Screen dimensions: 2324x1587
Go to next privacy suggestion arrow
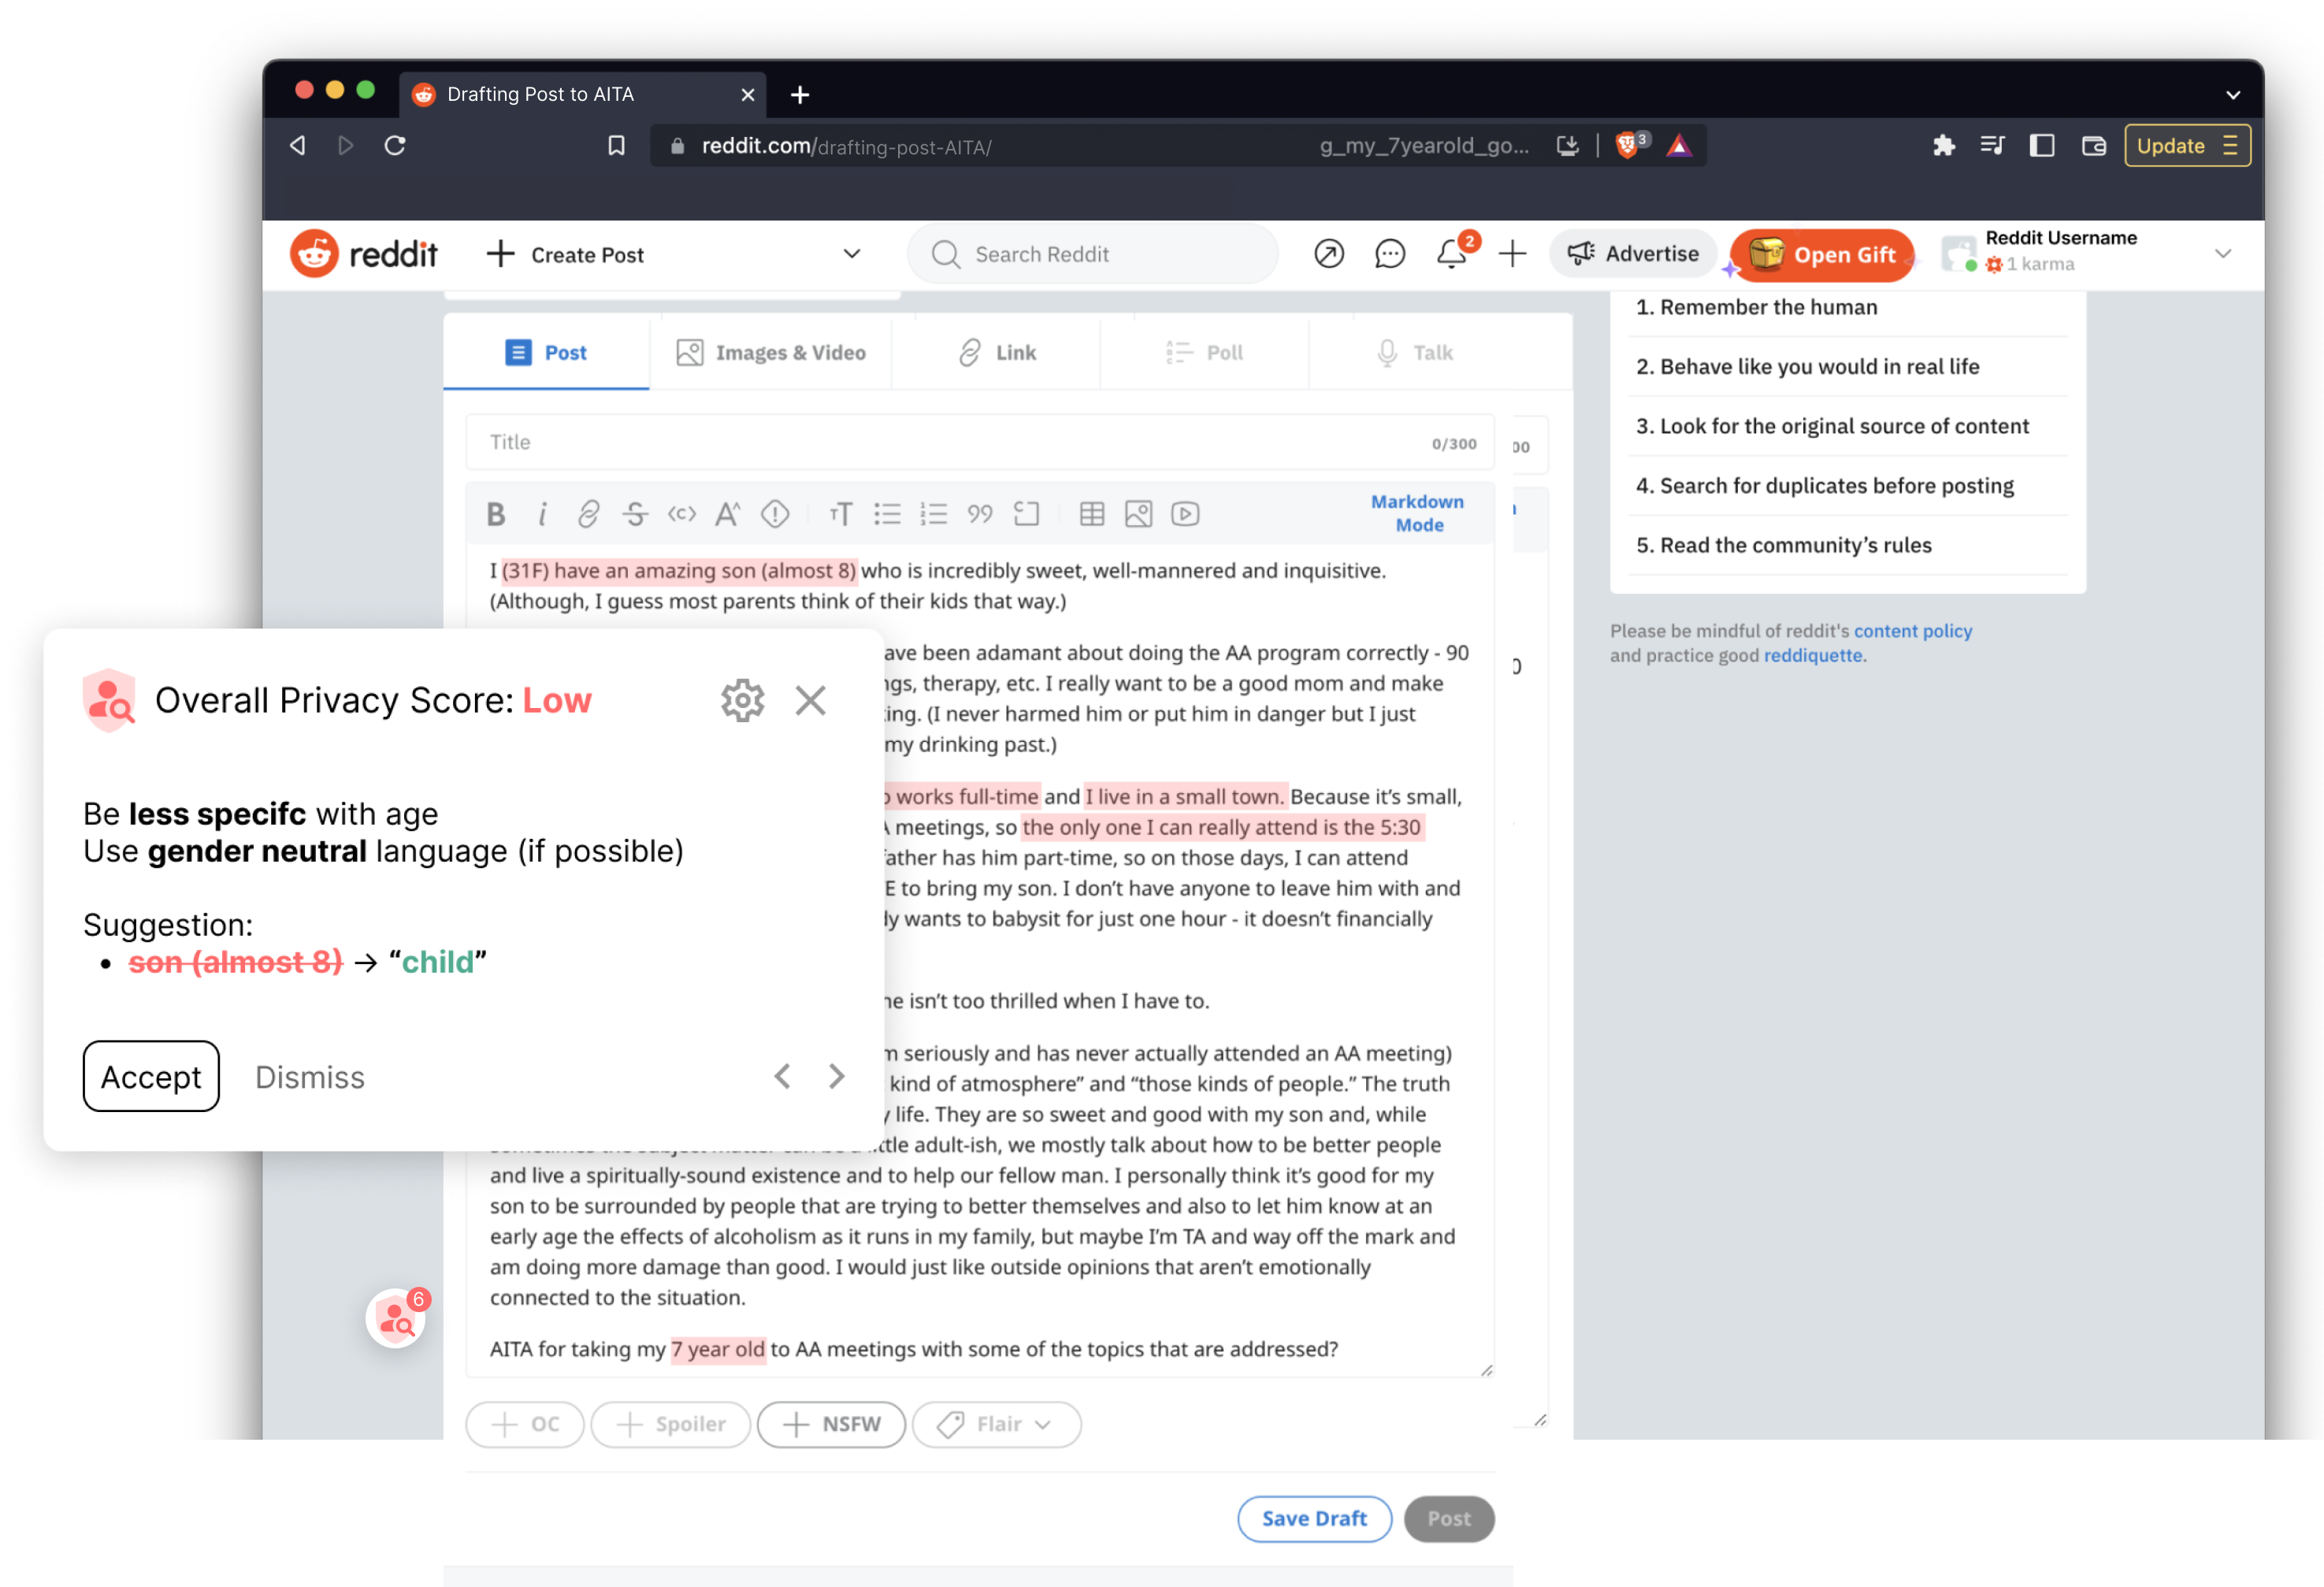tap(837, 1076)
